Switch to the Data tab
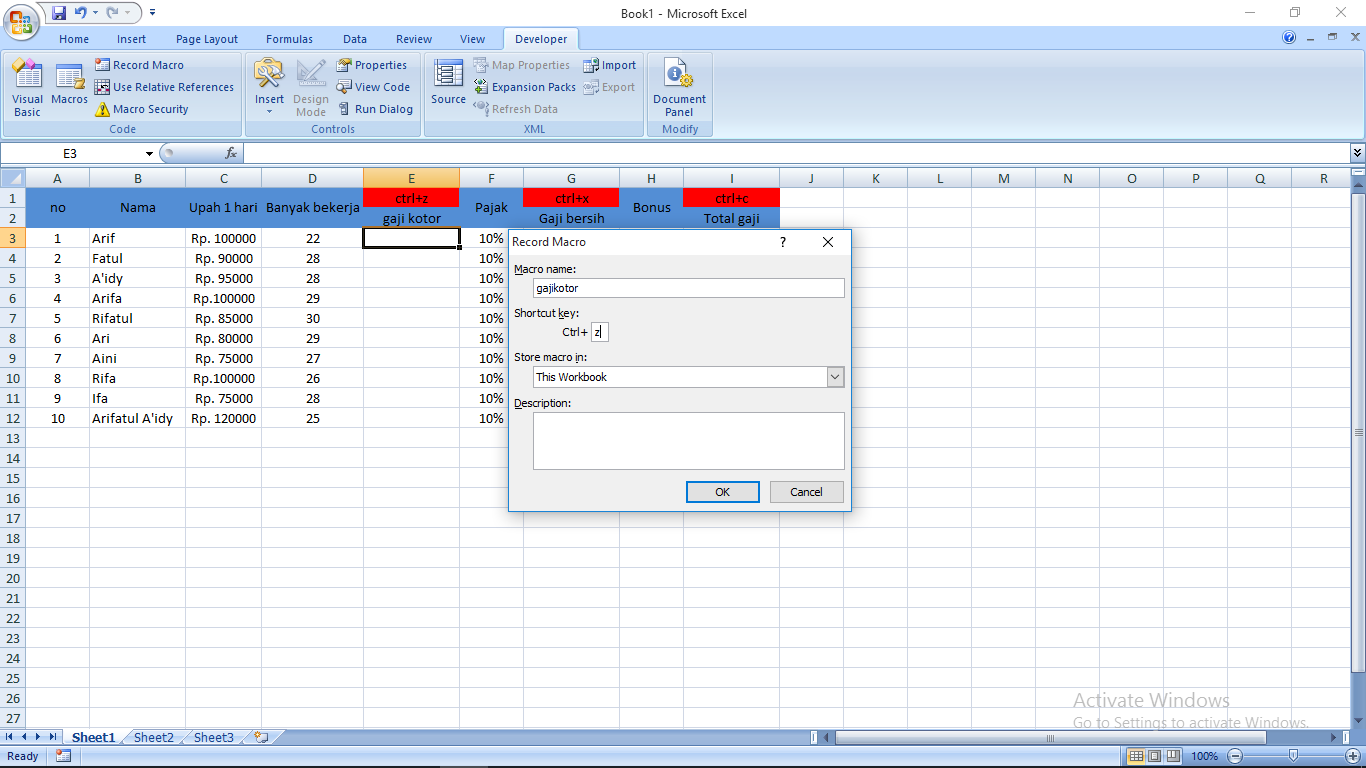Image resolution: width=1366 pixels, height=768 pixels. coord(355,39)
